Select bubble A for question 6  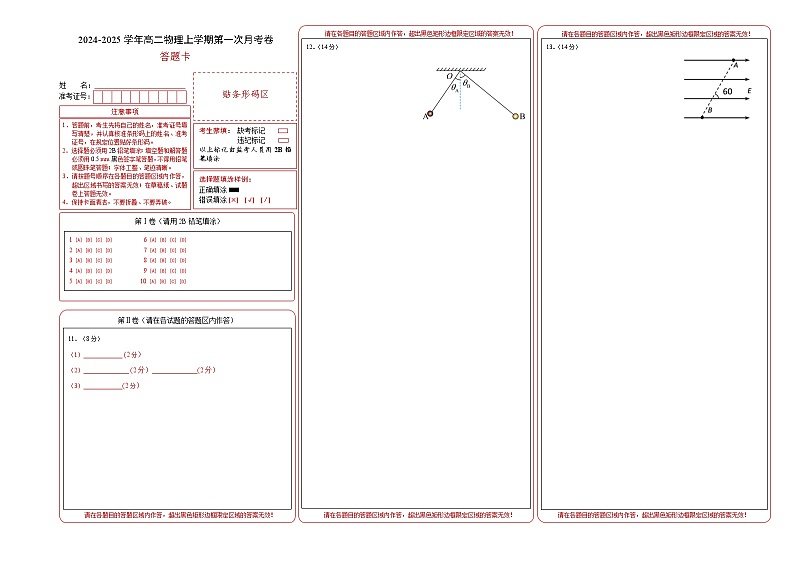(154, 240)
